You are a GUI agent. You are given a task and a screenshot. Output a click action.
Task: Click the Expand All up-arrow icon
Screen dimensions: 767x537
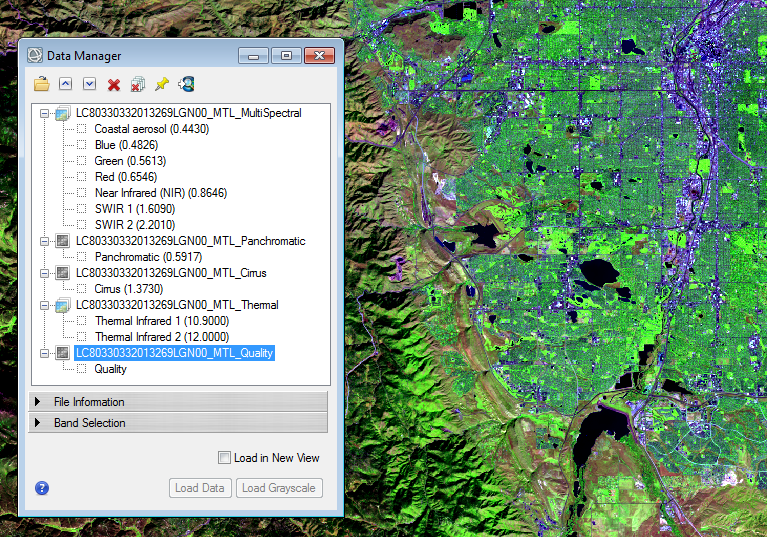point(66,85)
